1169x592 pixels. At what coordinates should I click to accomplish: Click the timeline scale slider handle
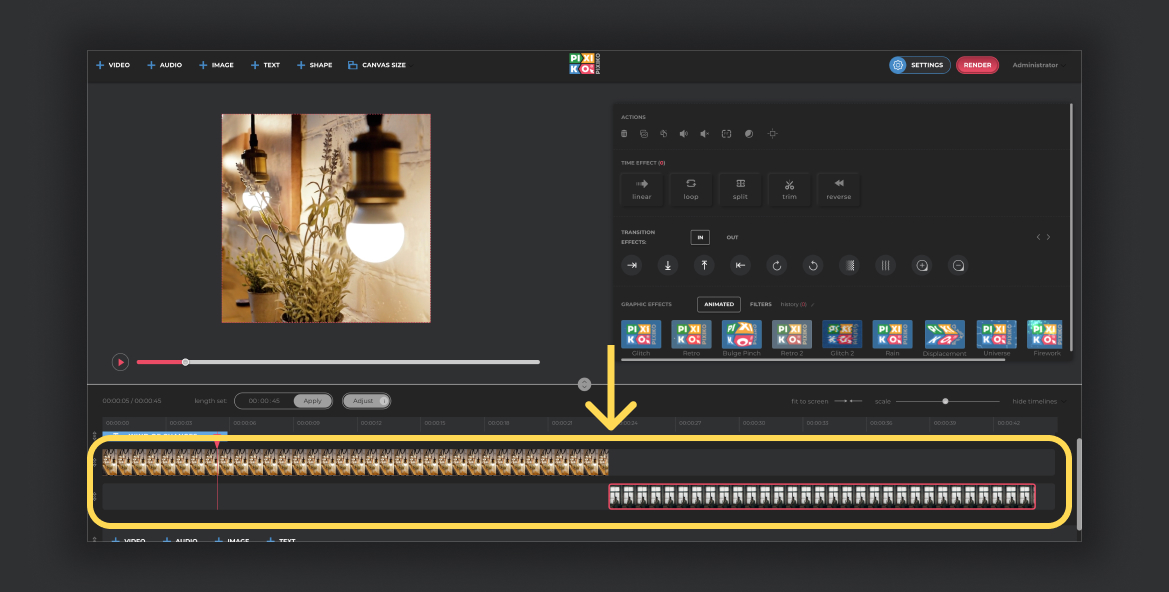(945, 401)
